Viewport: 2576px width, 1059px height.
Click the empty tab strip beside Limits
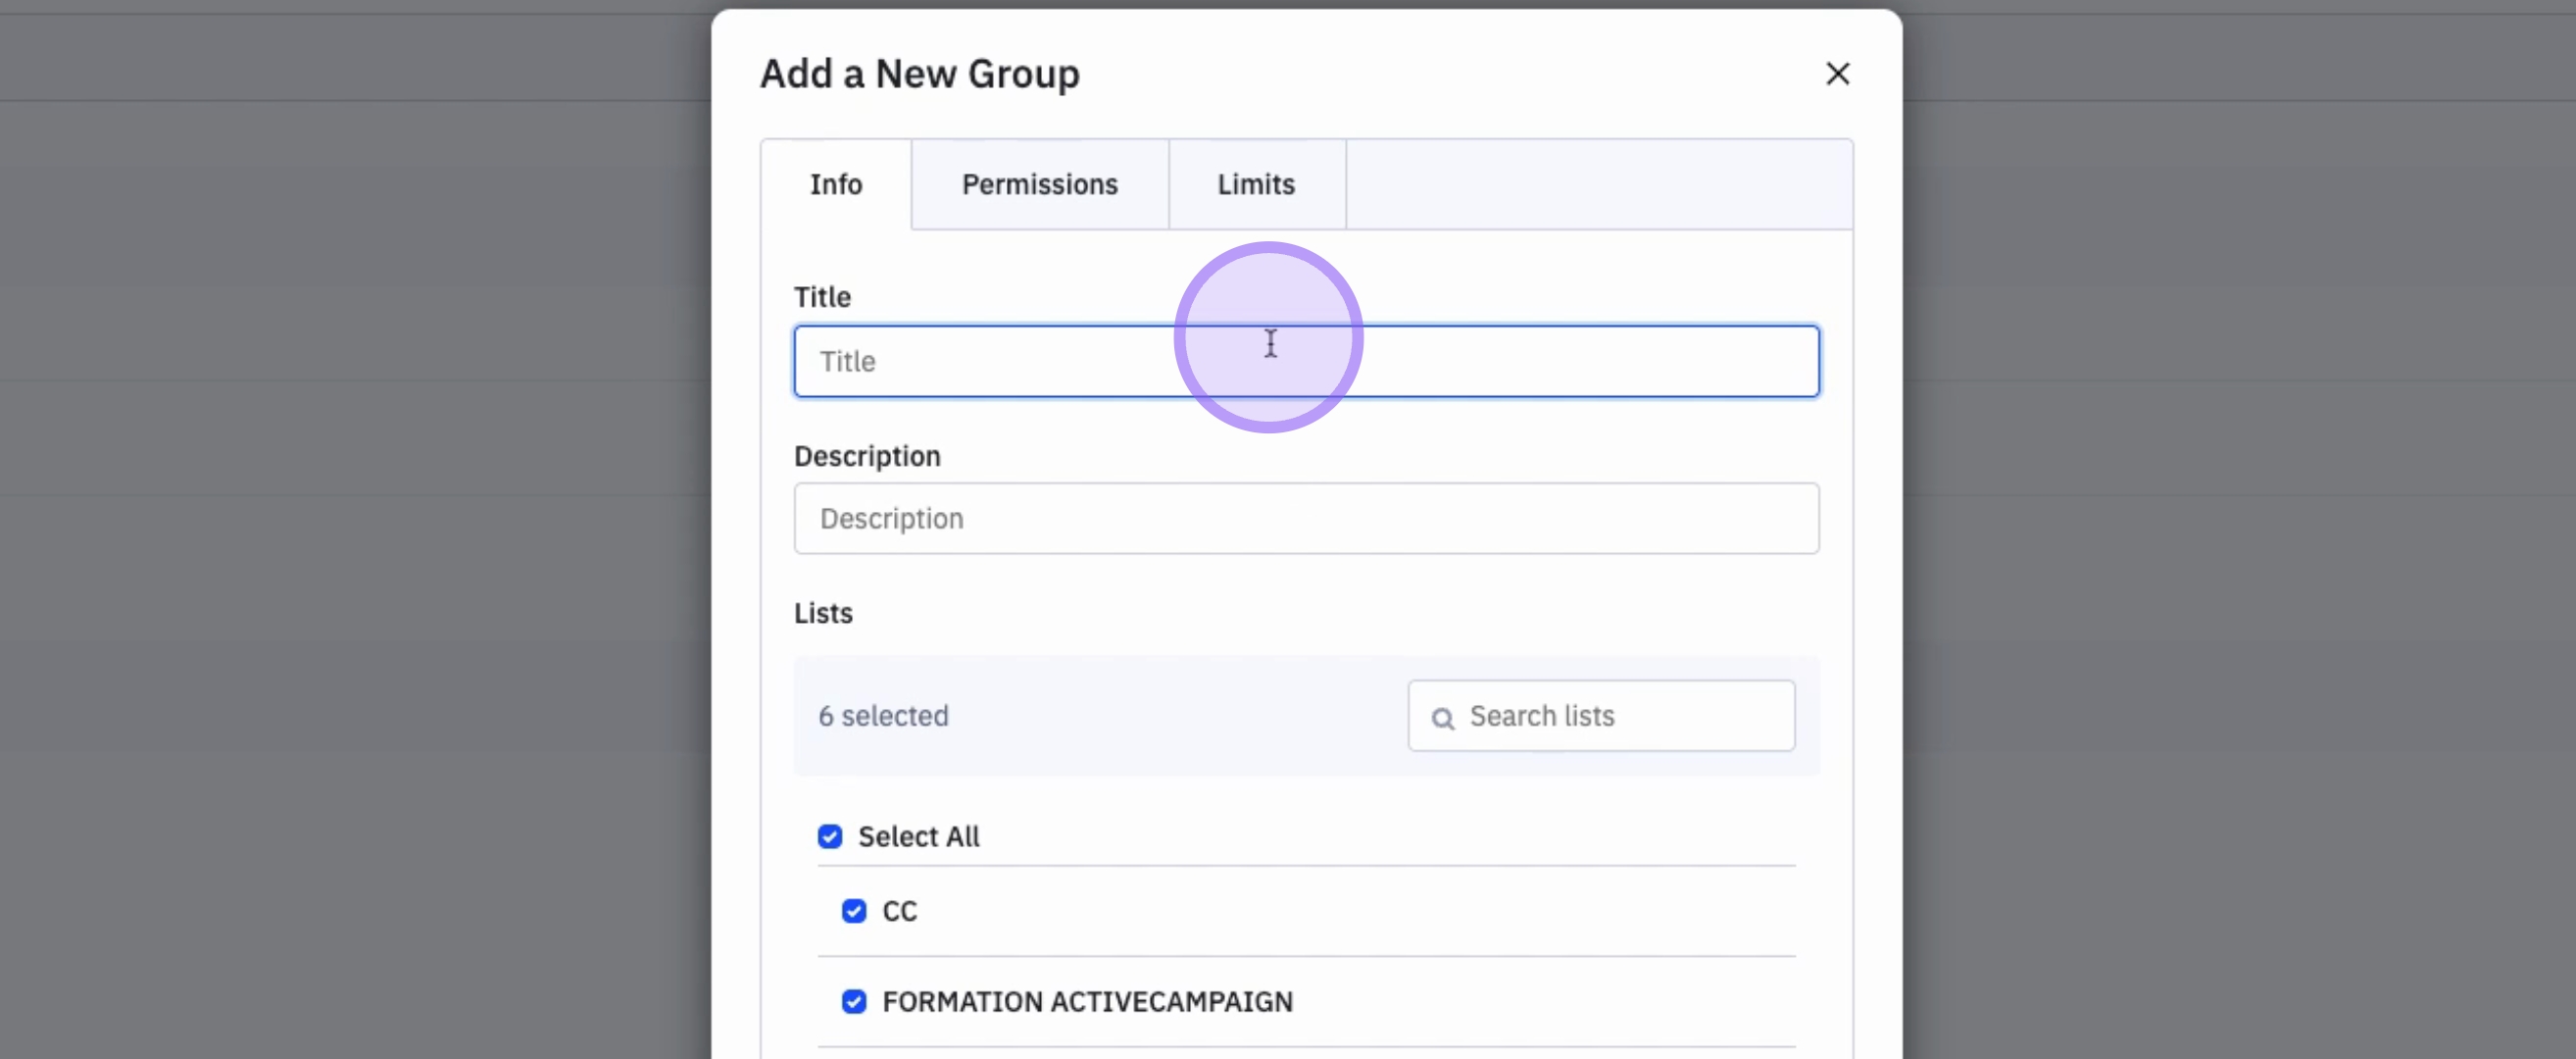[1597, 185]
